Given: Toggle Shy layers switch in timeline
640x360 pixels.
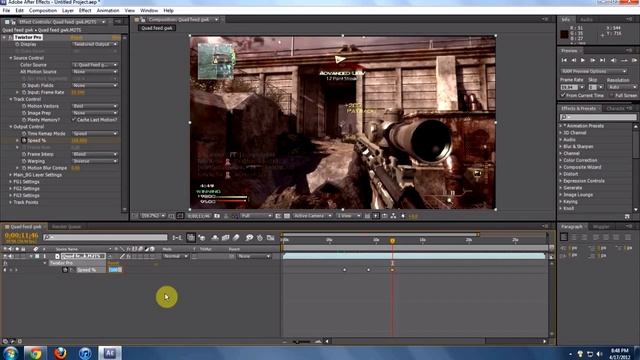Looking at the screenshot, I should coord(215,238).
